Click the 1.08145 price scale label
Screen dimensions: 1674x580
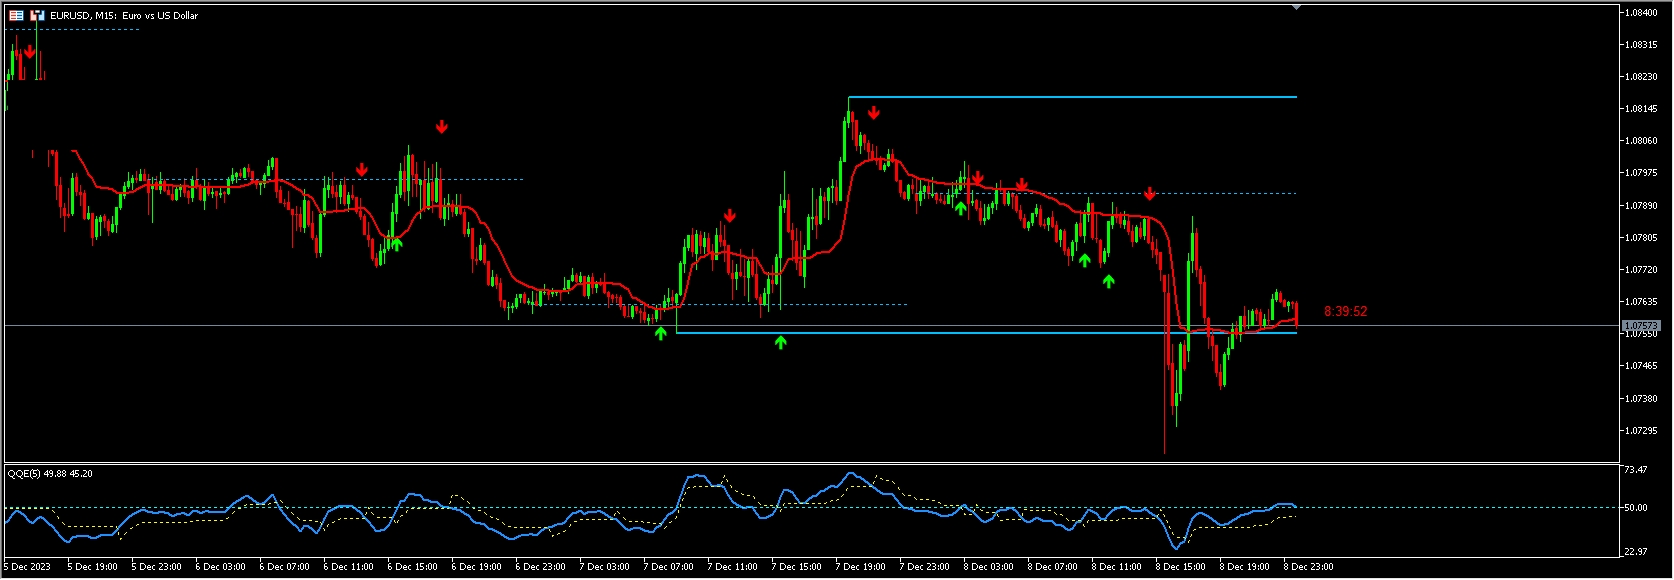tap(1641, 108)
